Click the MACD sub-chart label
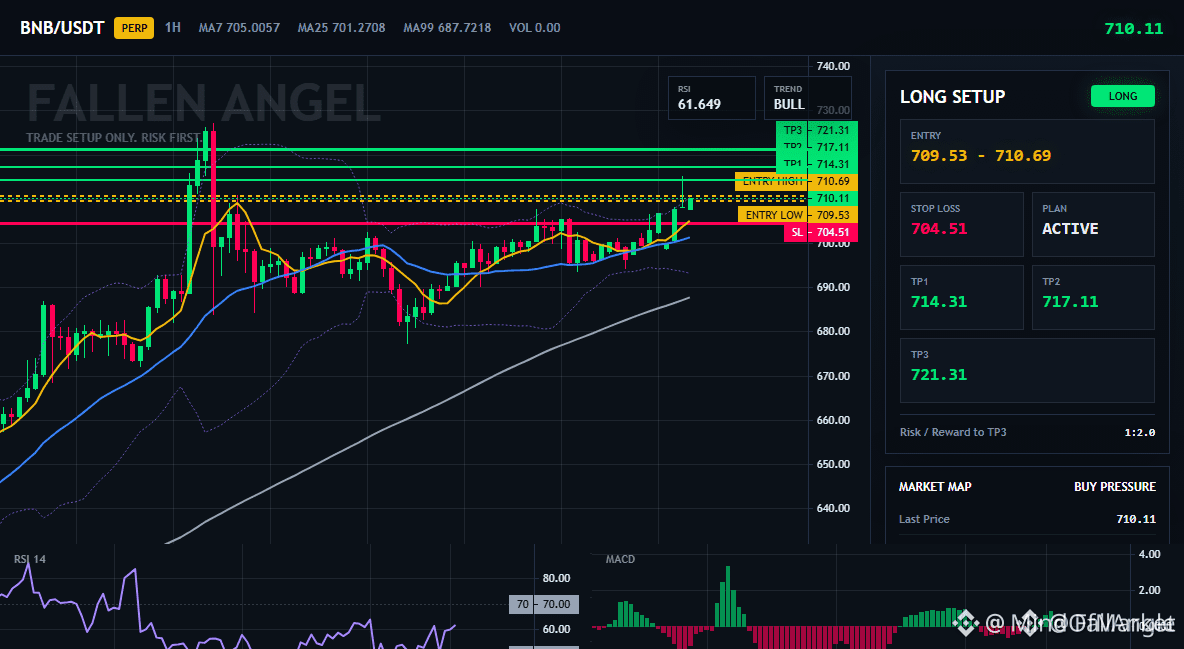 coord(620,559)
